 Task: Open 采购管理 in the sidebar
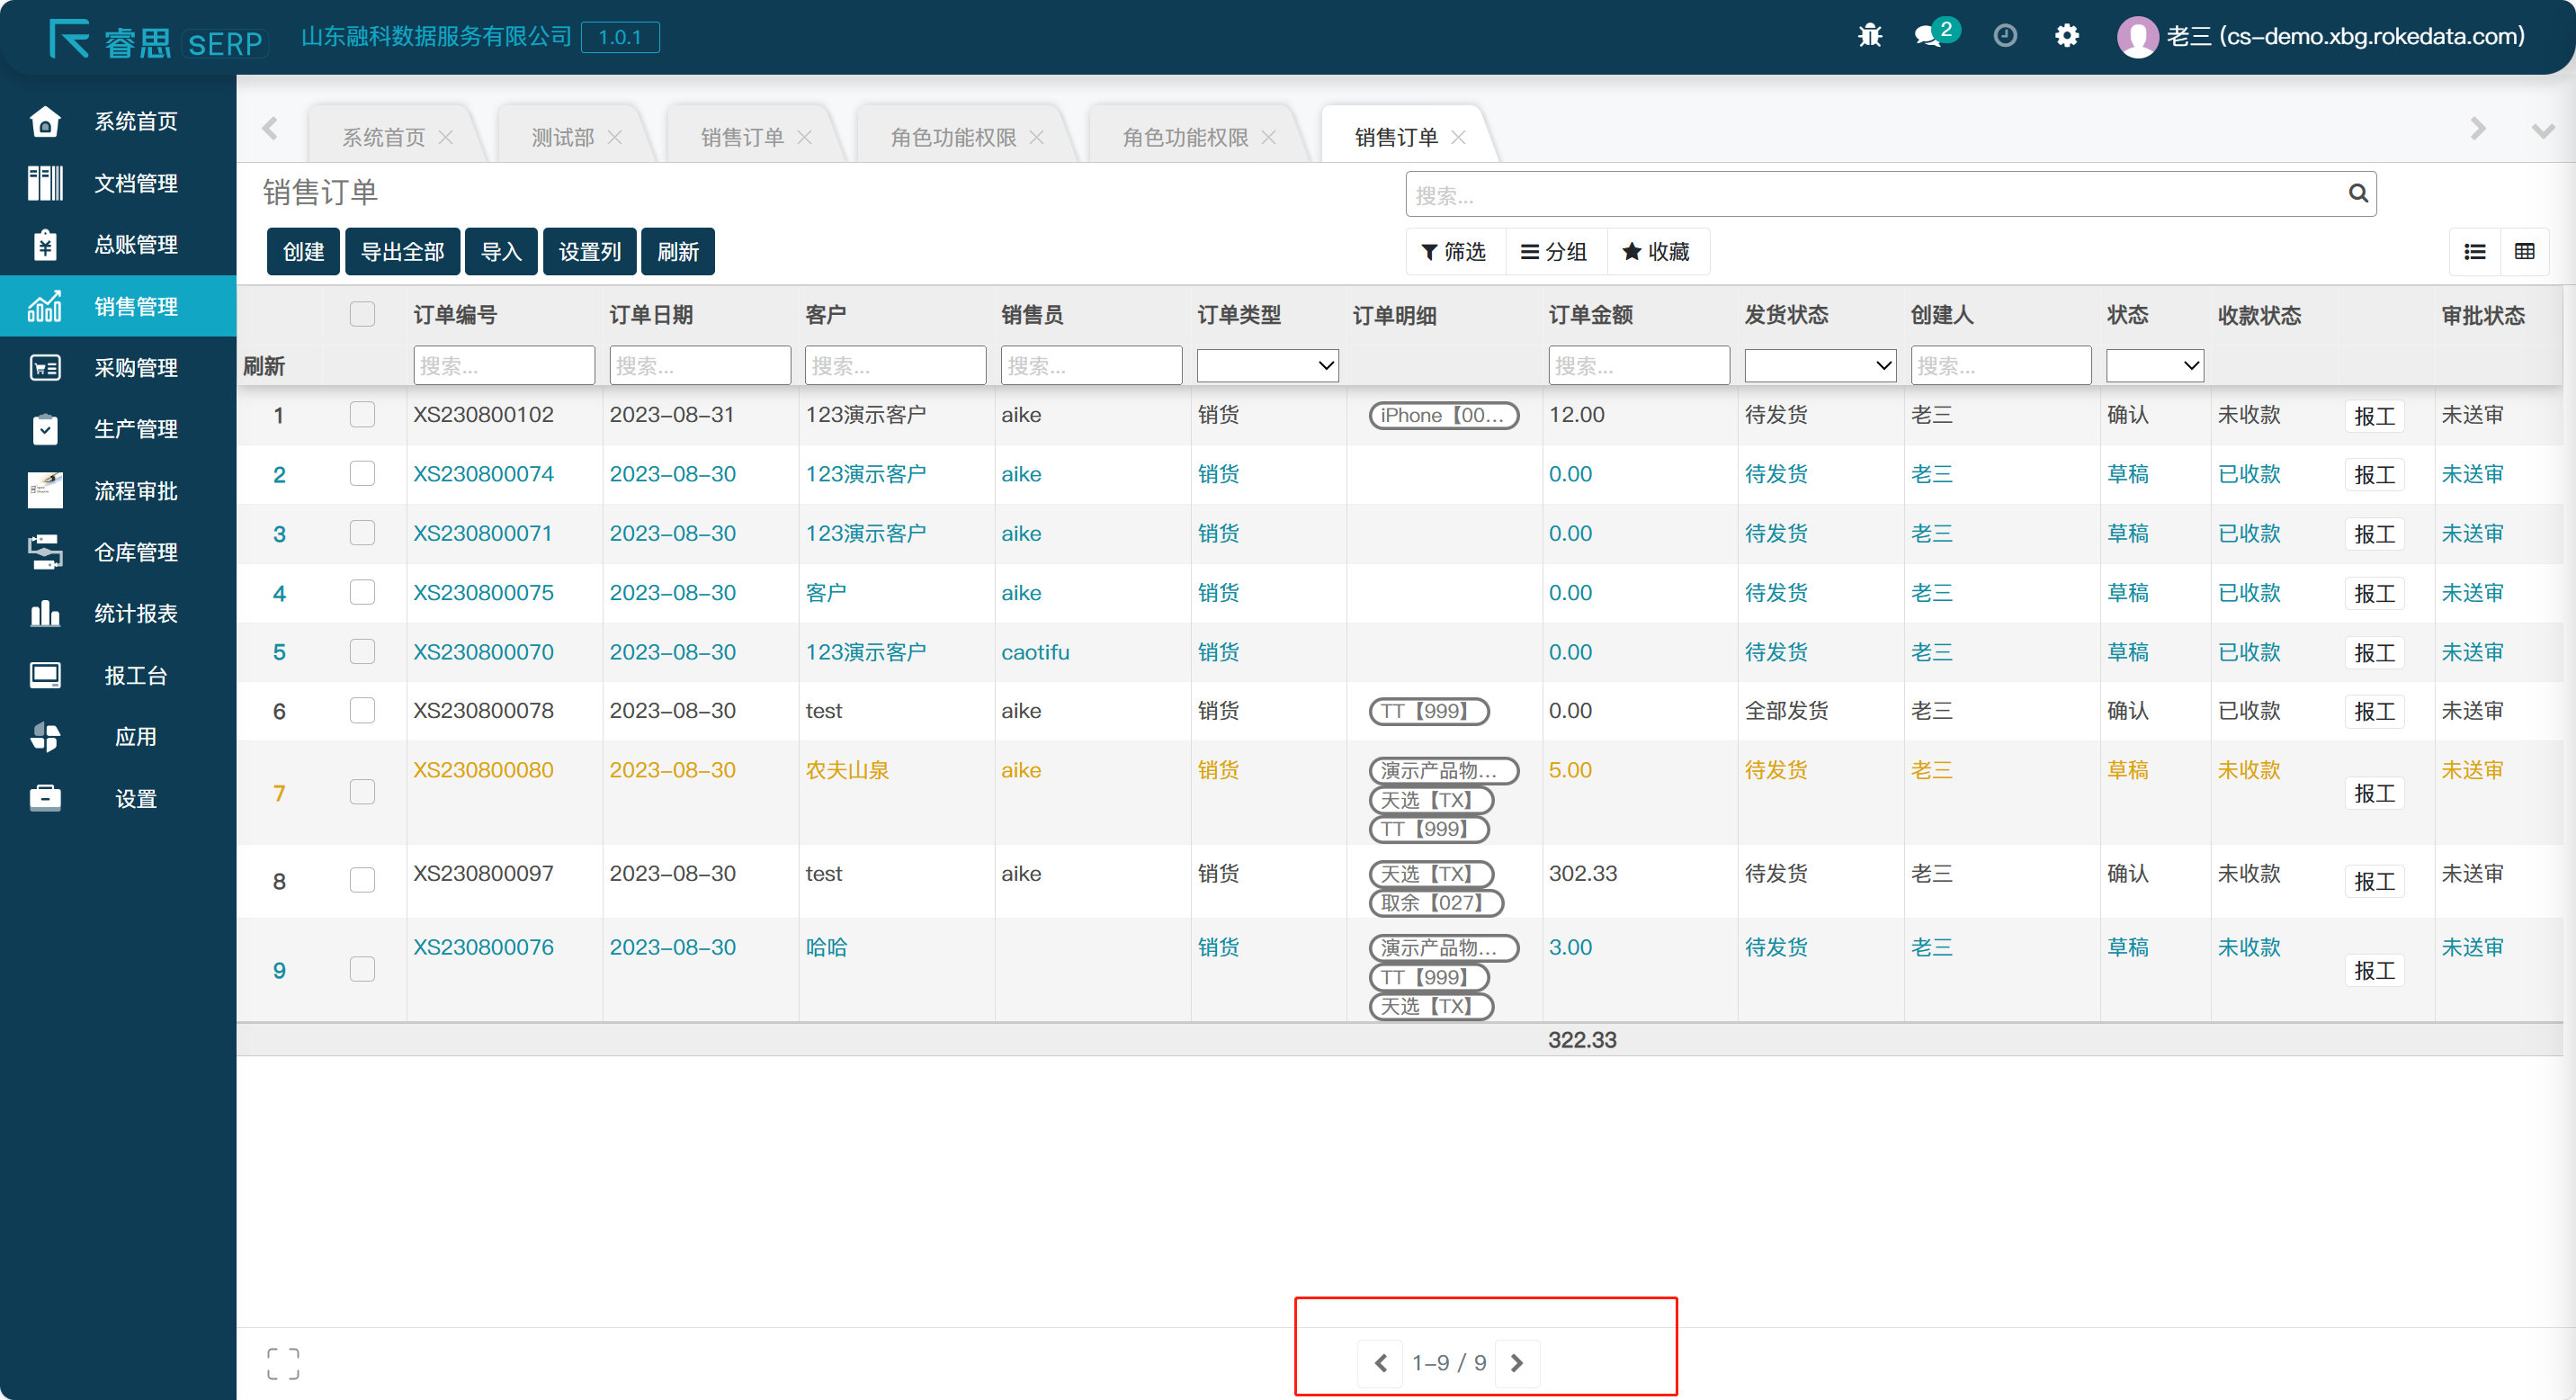[x=136, y=368]
